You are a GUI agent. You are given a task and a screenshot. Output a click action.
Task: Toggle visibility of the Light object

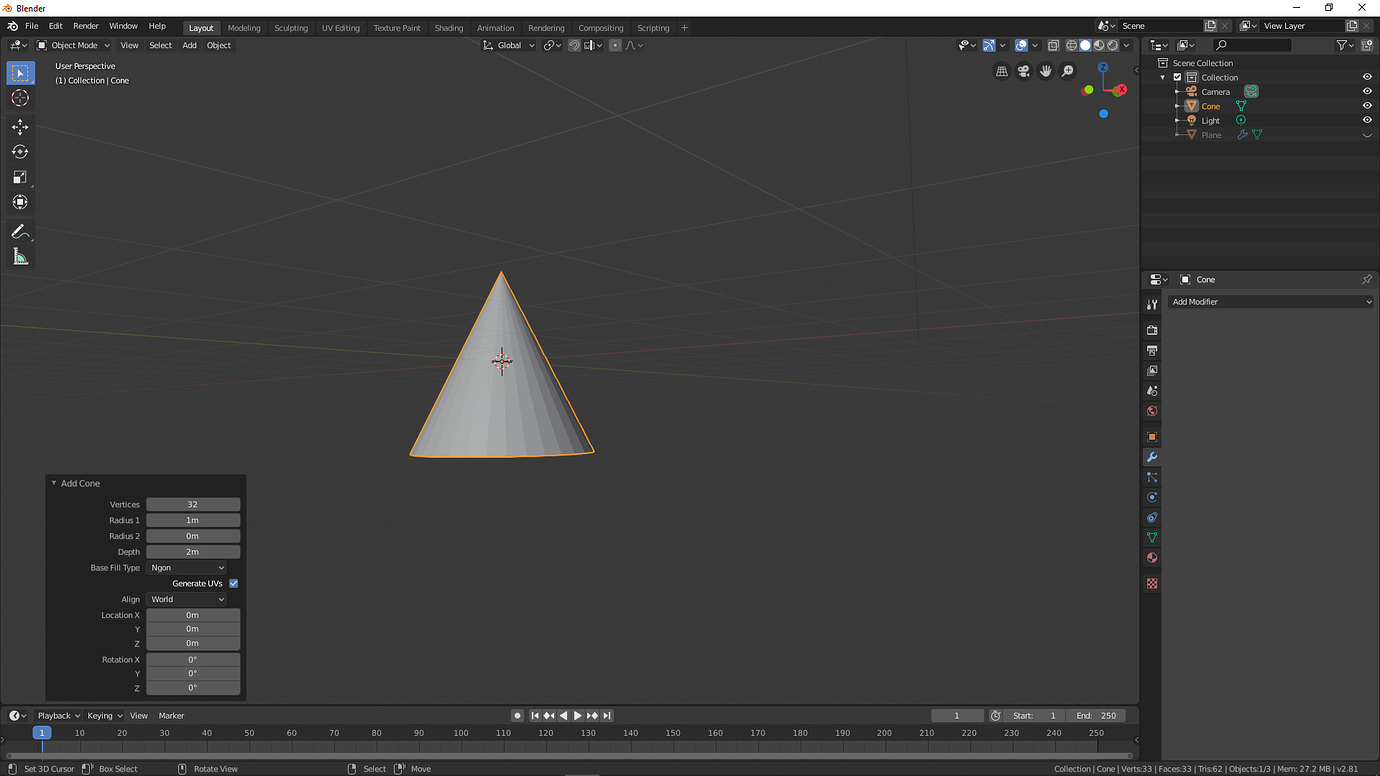[x=1367, y=120]
